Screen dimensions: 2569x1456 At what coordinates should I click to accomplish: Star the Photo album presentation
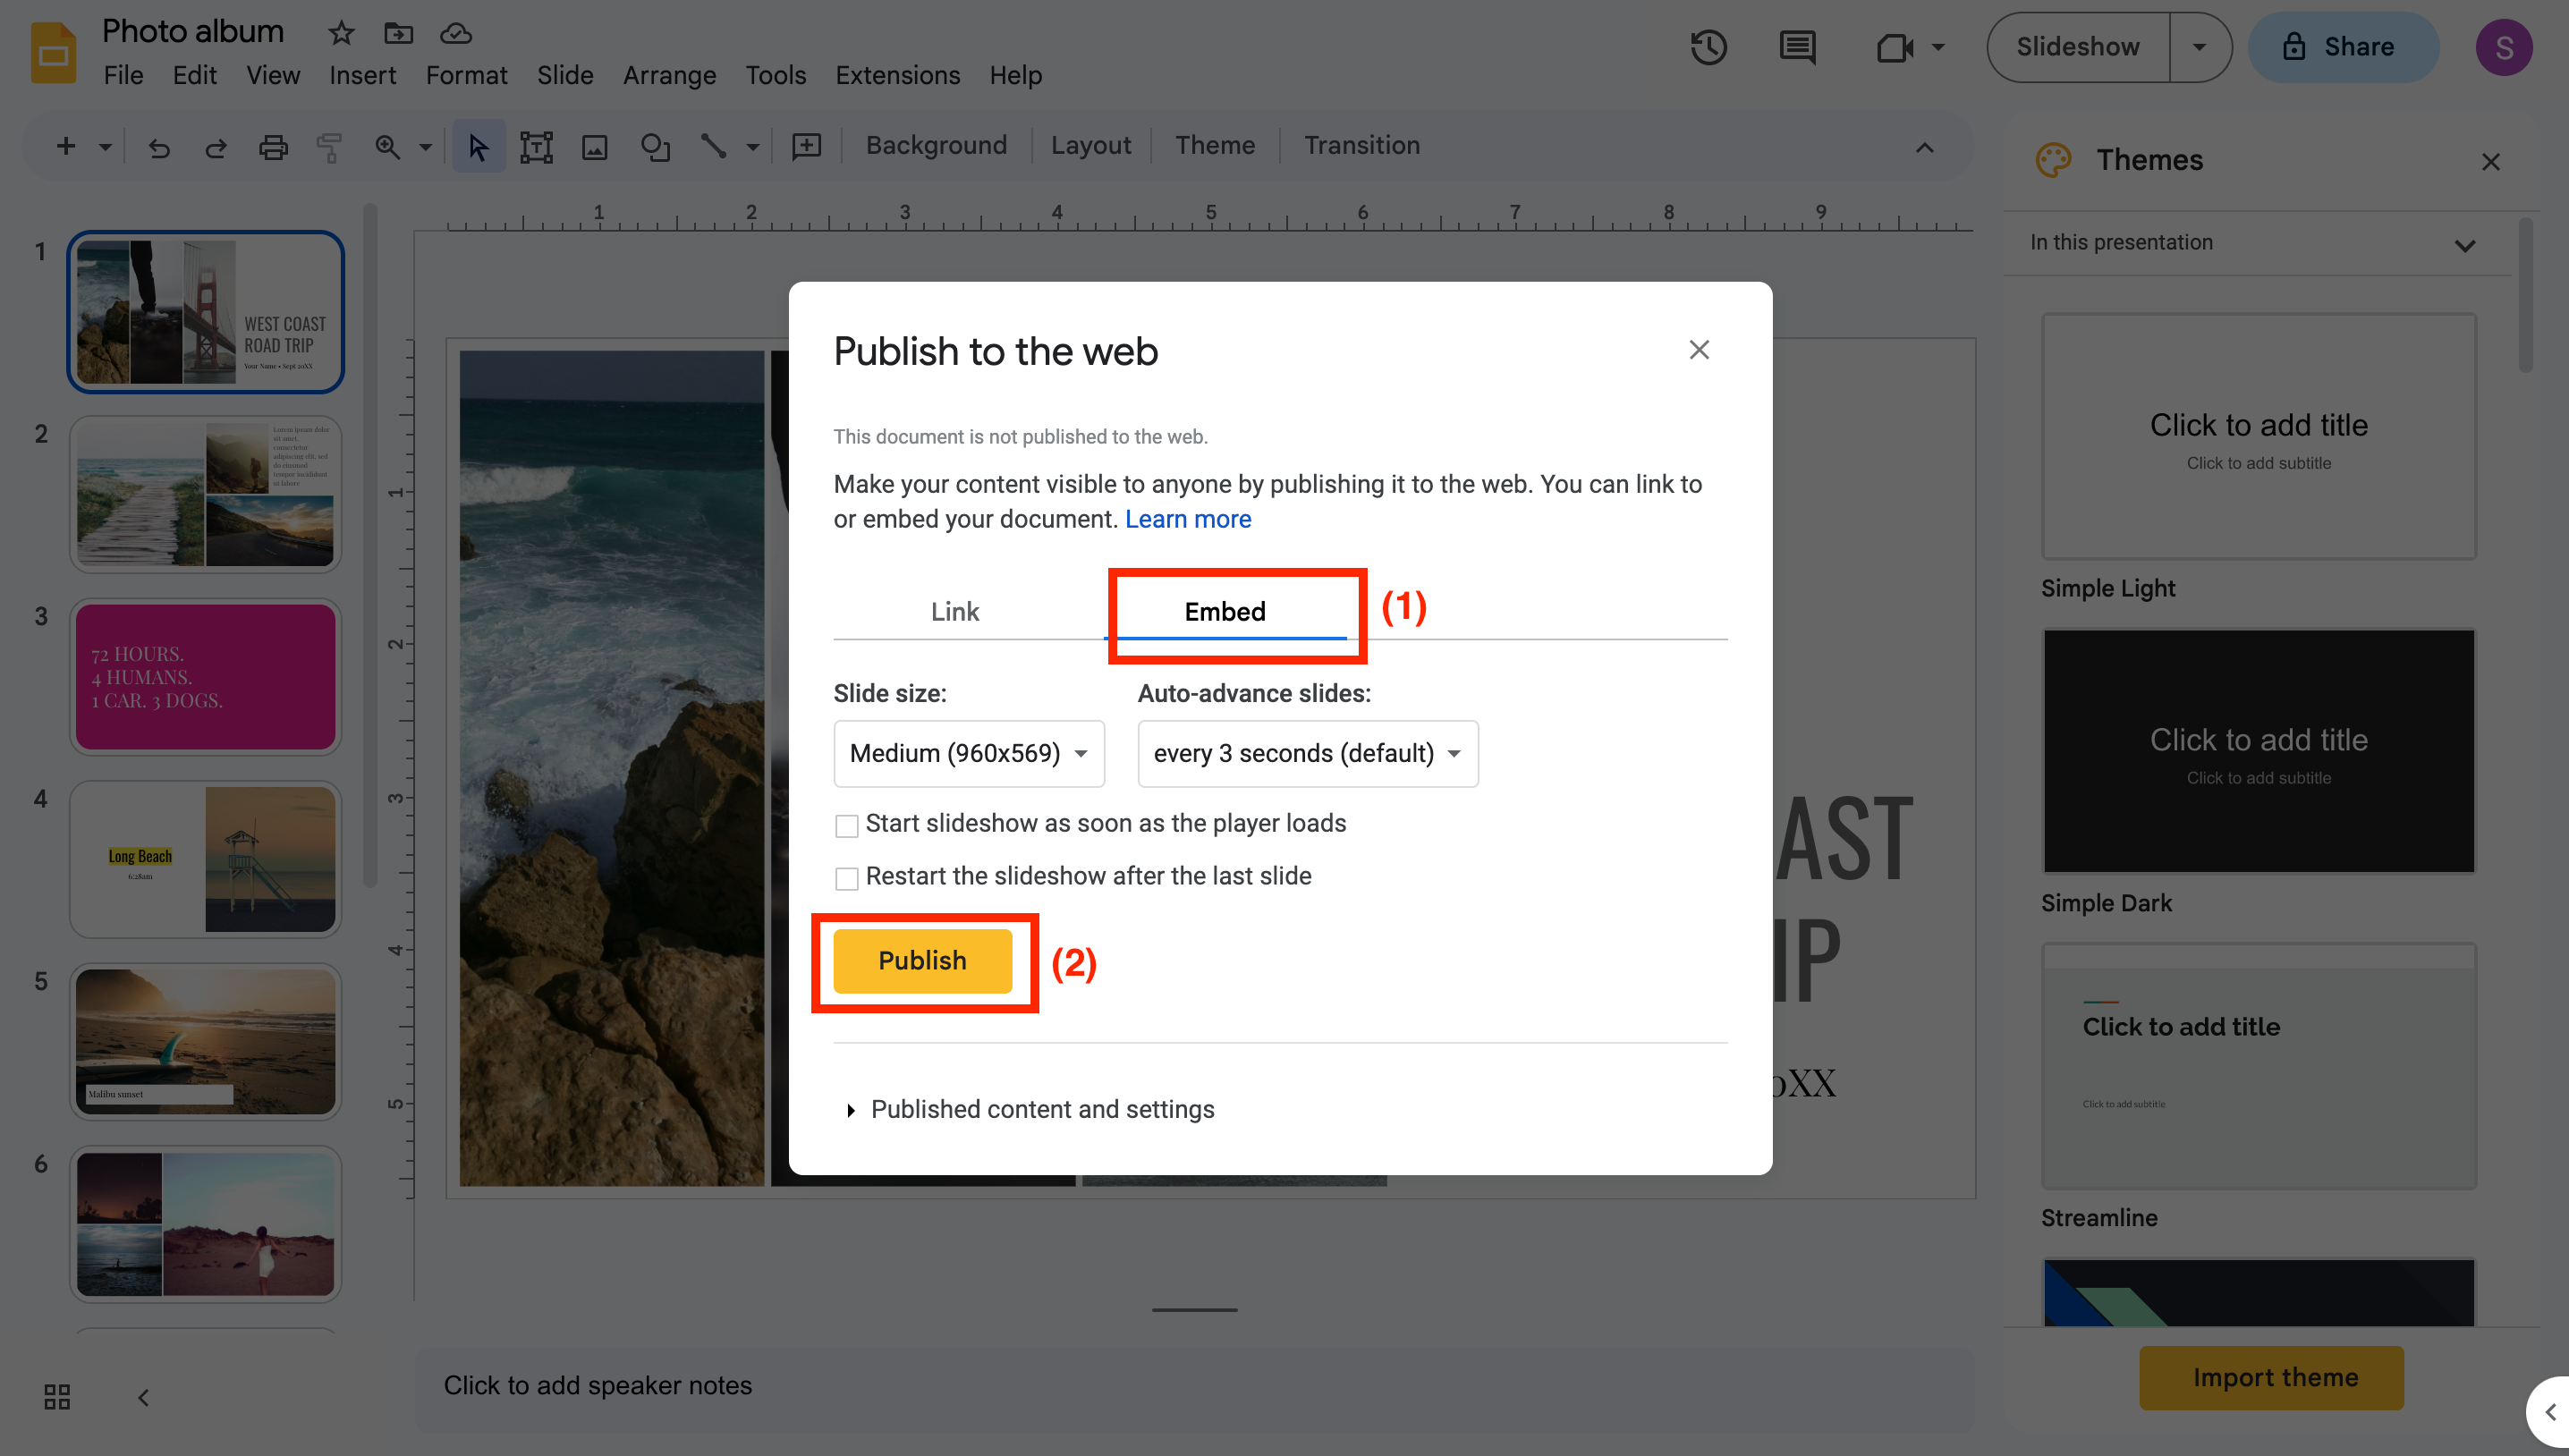341,33
